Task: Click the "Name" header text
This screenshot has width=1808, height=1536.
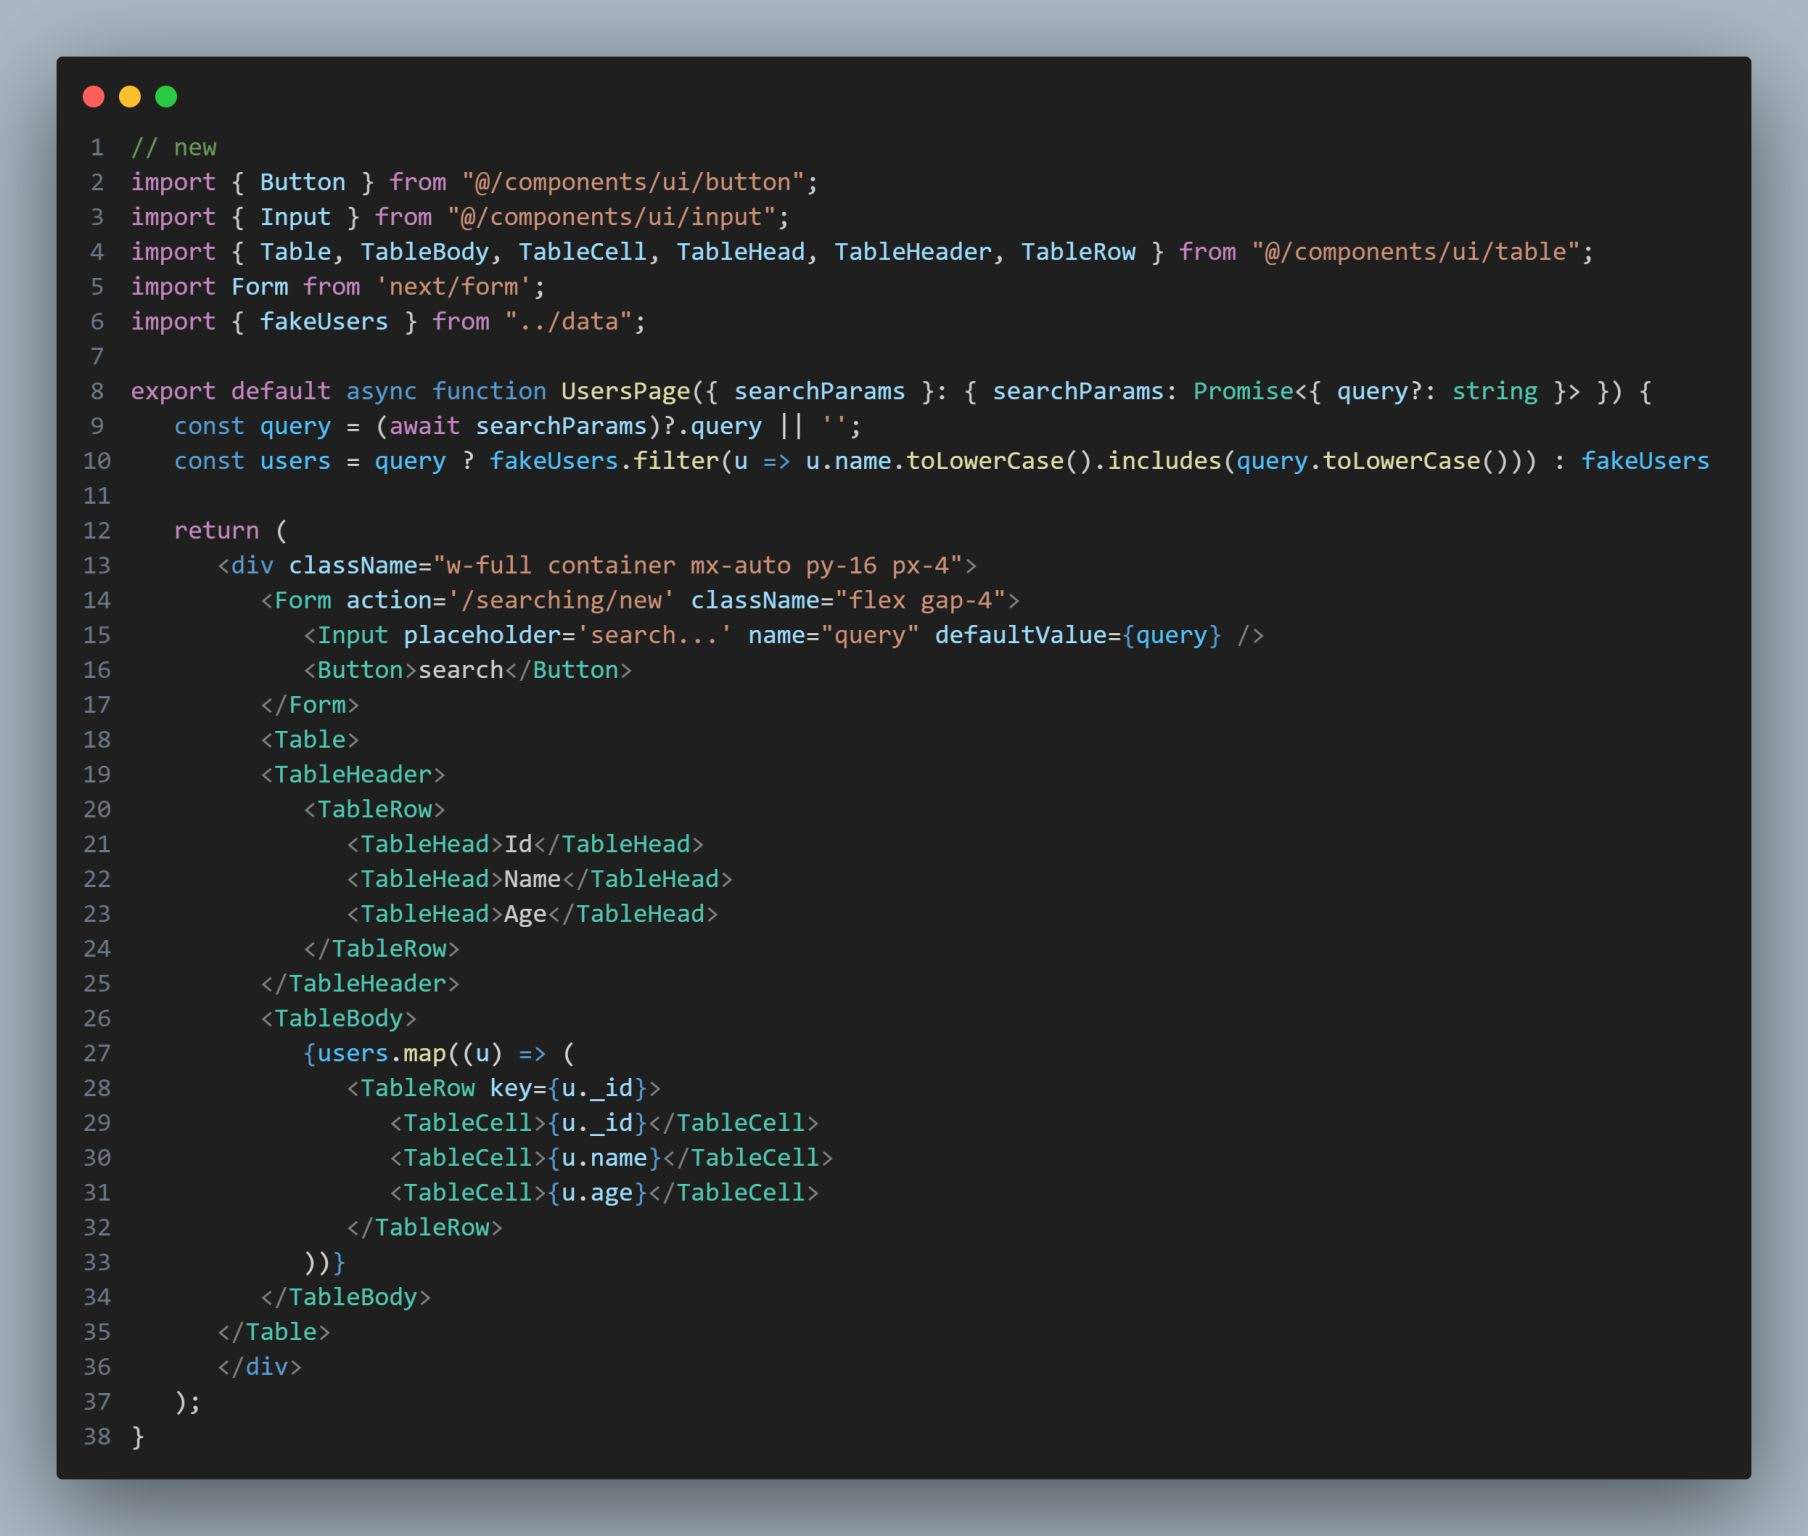Action: [532, 879]
